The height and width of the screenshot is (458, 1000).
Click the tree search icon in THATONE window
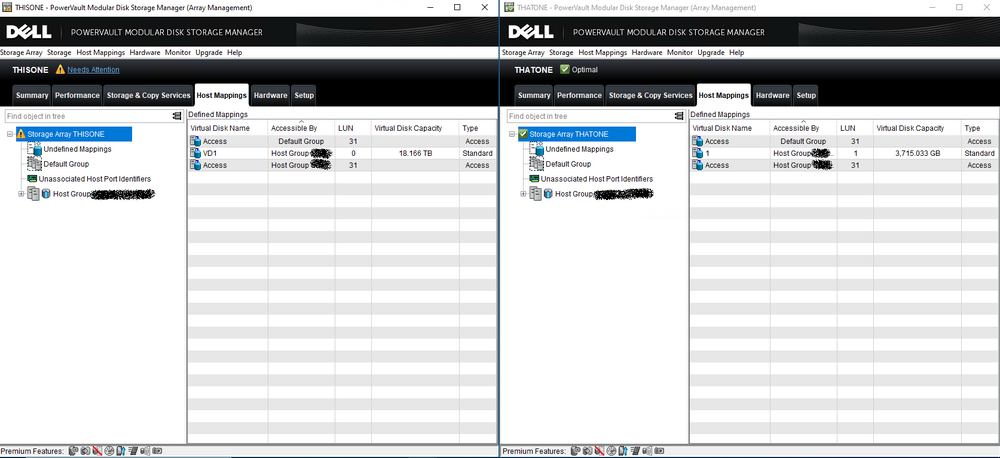pos(679,116)
